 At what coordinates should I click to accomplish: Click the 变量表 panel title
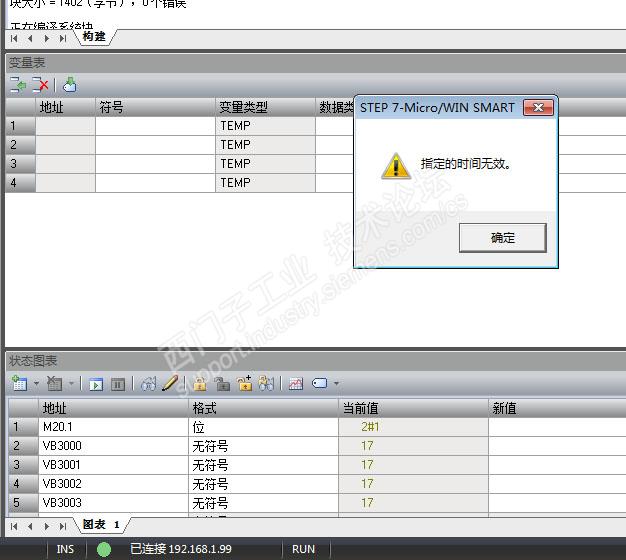(x=27, y=63)
